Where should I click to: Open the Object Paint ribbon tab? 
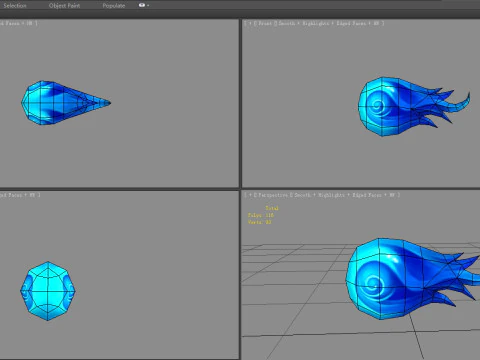64,6
